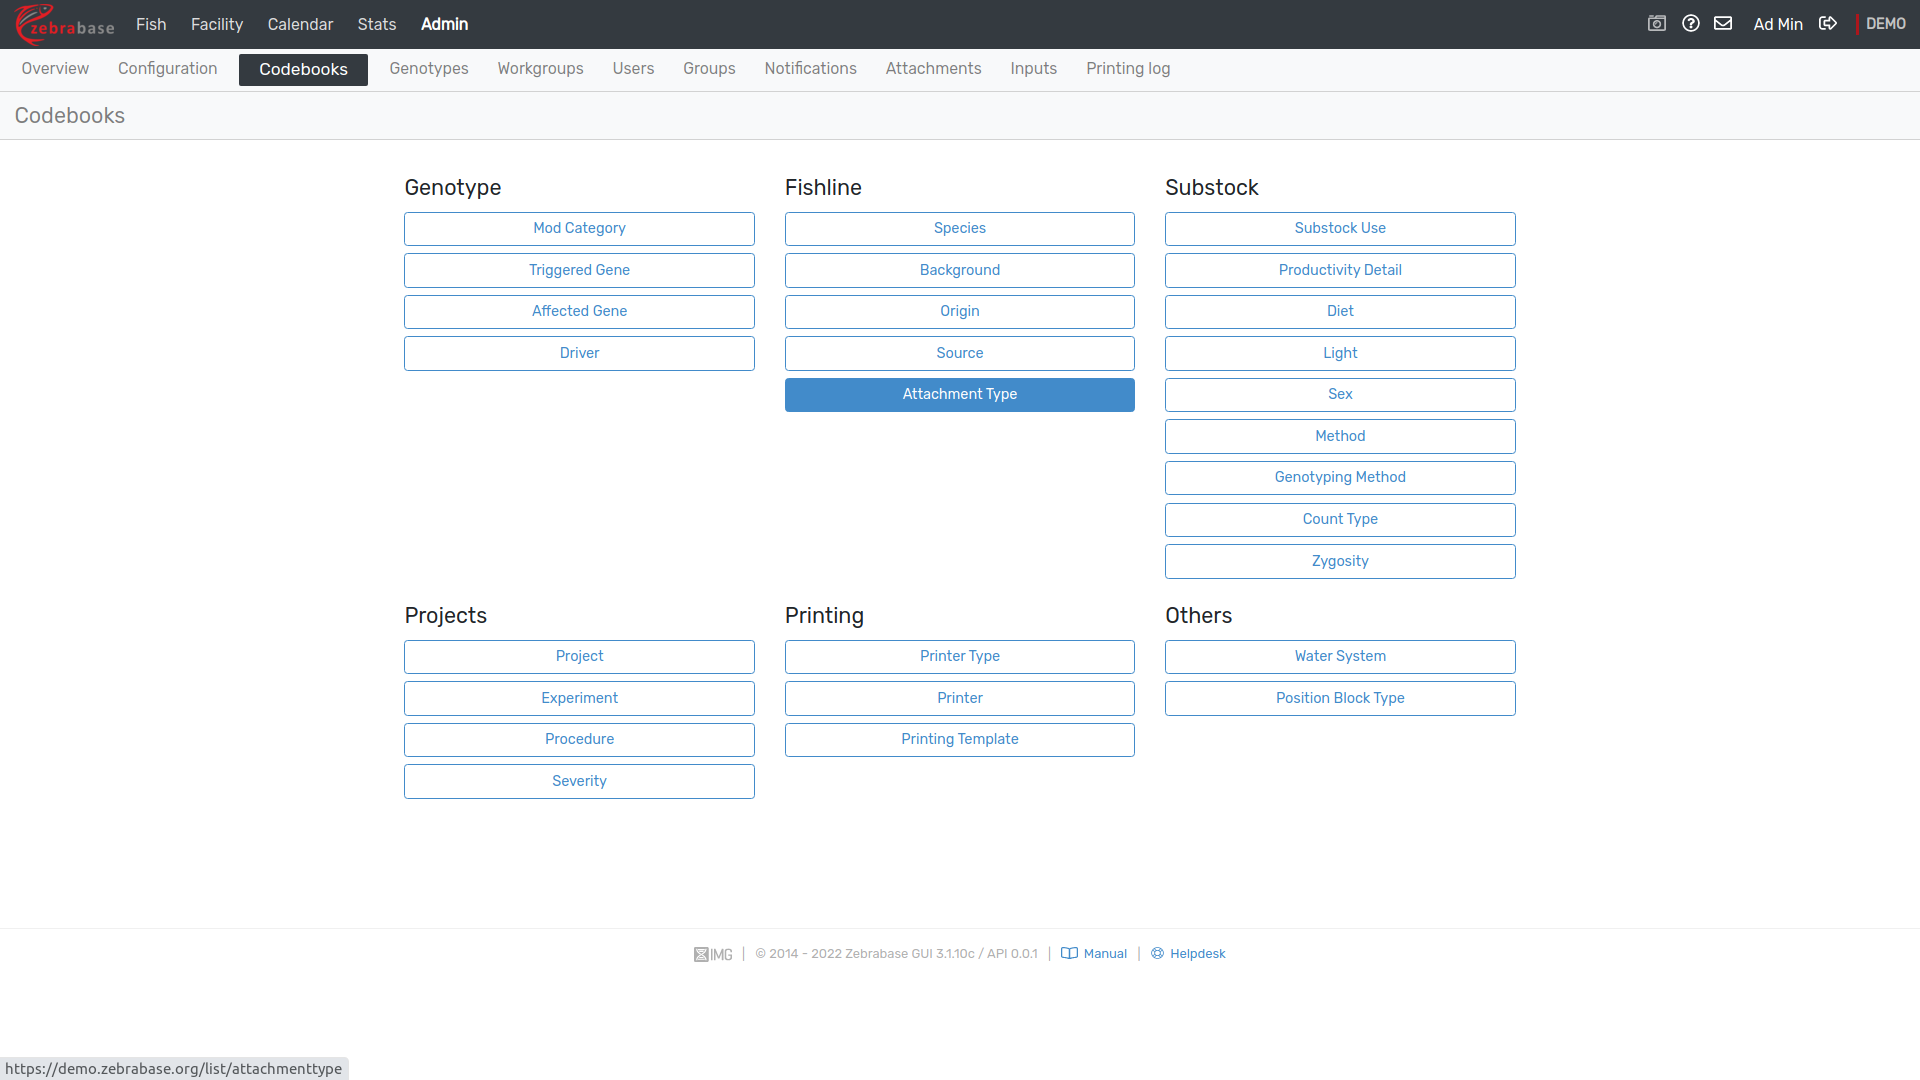Switch to the Printing log tab
The height and width of the screenshot is (1080, 1920).
pos(1128,69)
